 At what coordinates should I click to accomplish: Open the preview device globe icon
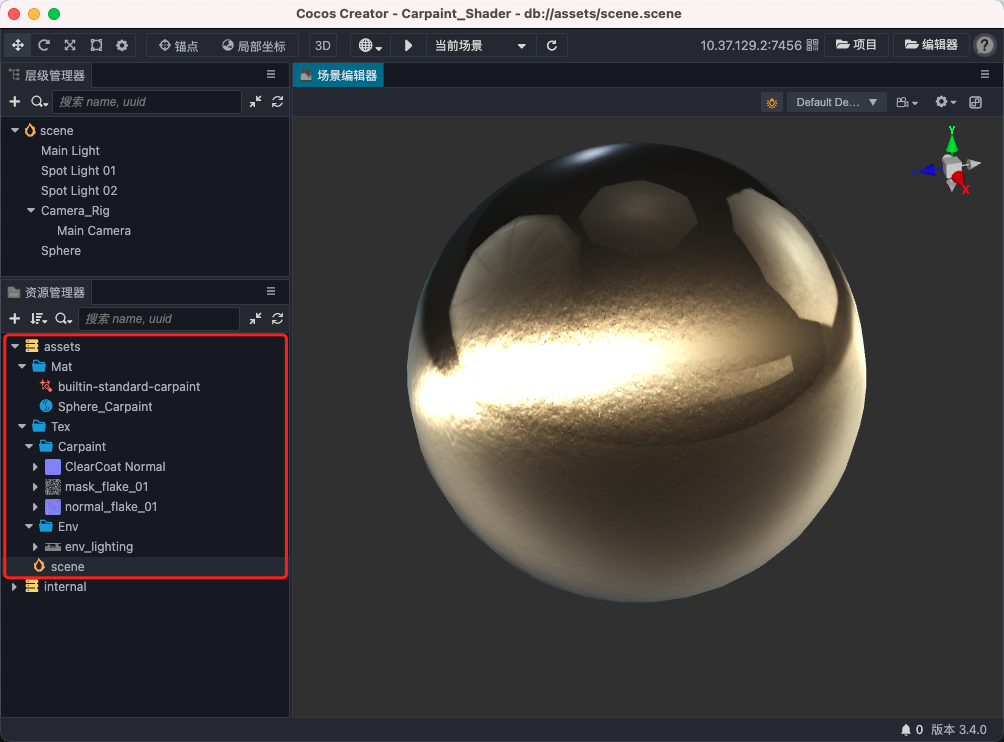click(368, 45)
